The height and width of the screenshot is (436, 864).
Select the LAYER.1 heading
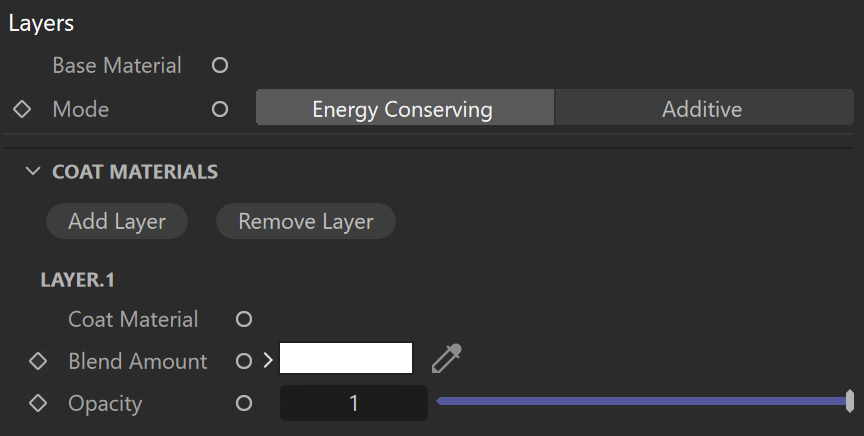point(78,280)
